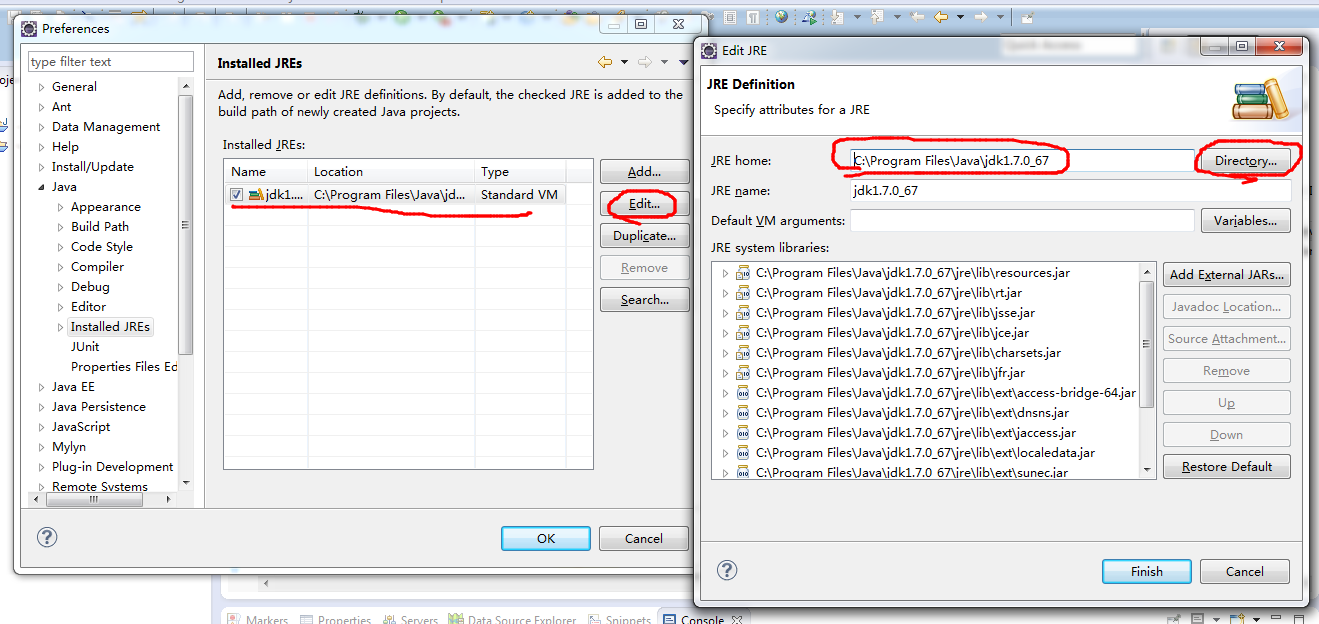Click the Variables... button
Viewport: 1319px width, 624px height.
pos(1246,221)
